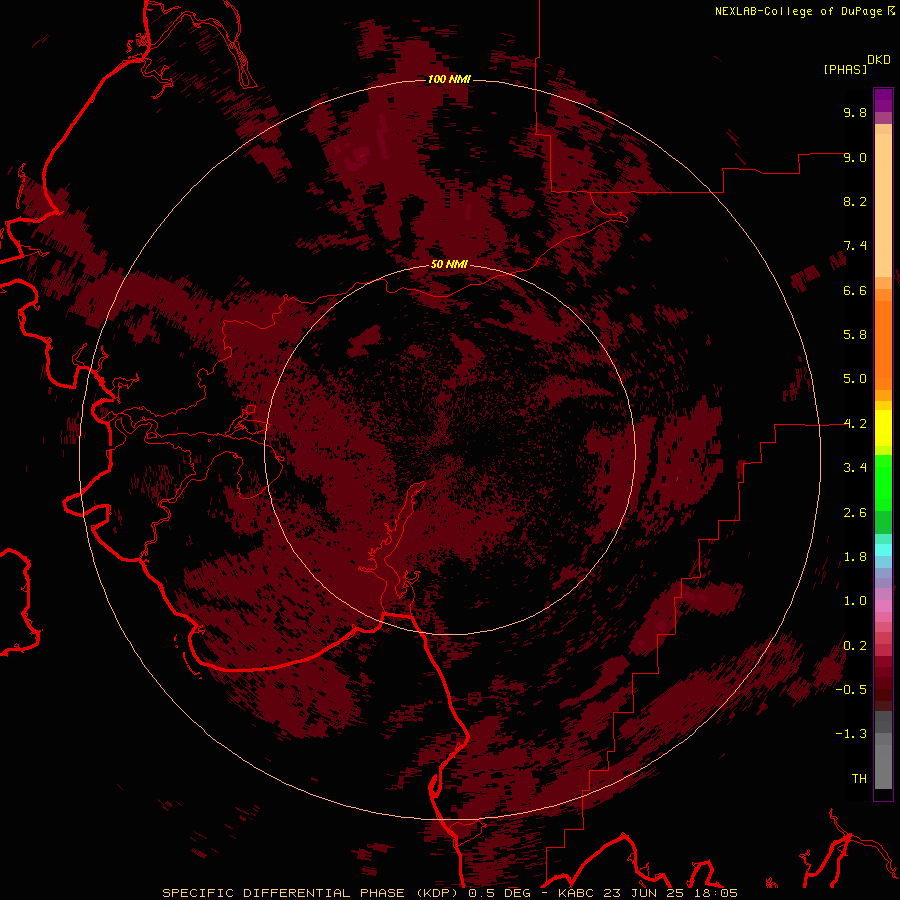Click the -0.5 scale value
This screenshot has height=900, width=900.
click(851, 690)
